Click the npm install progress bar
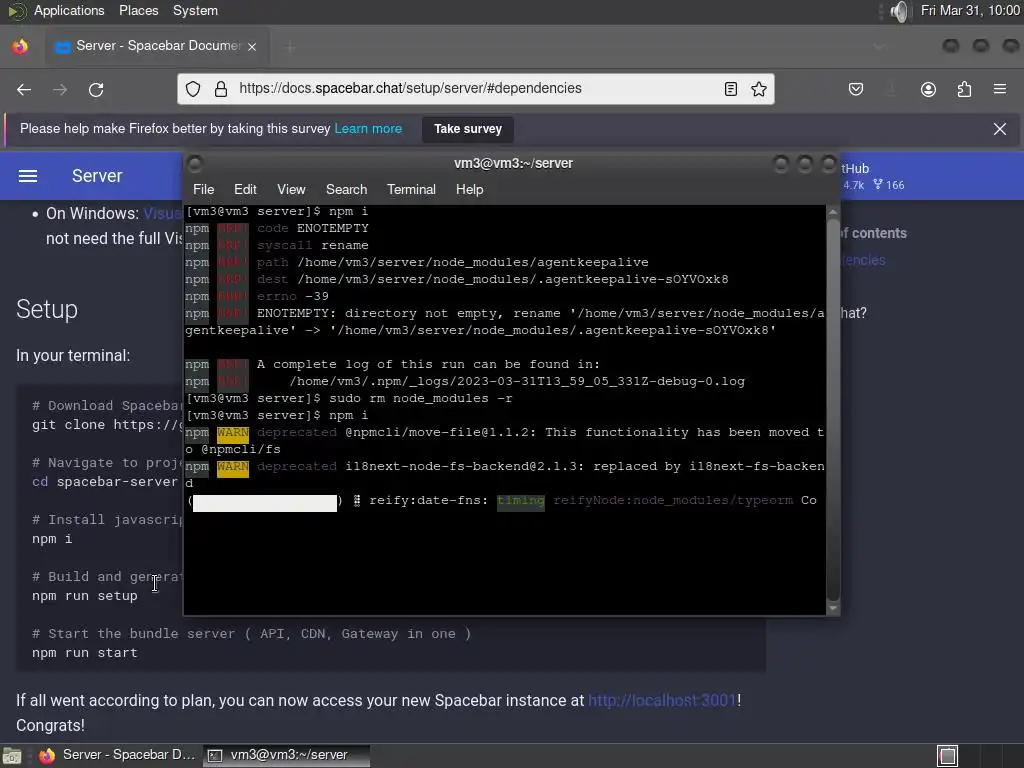This screenshot has width=1024, height=768. tap(264, 502)
